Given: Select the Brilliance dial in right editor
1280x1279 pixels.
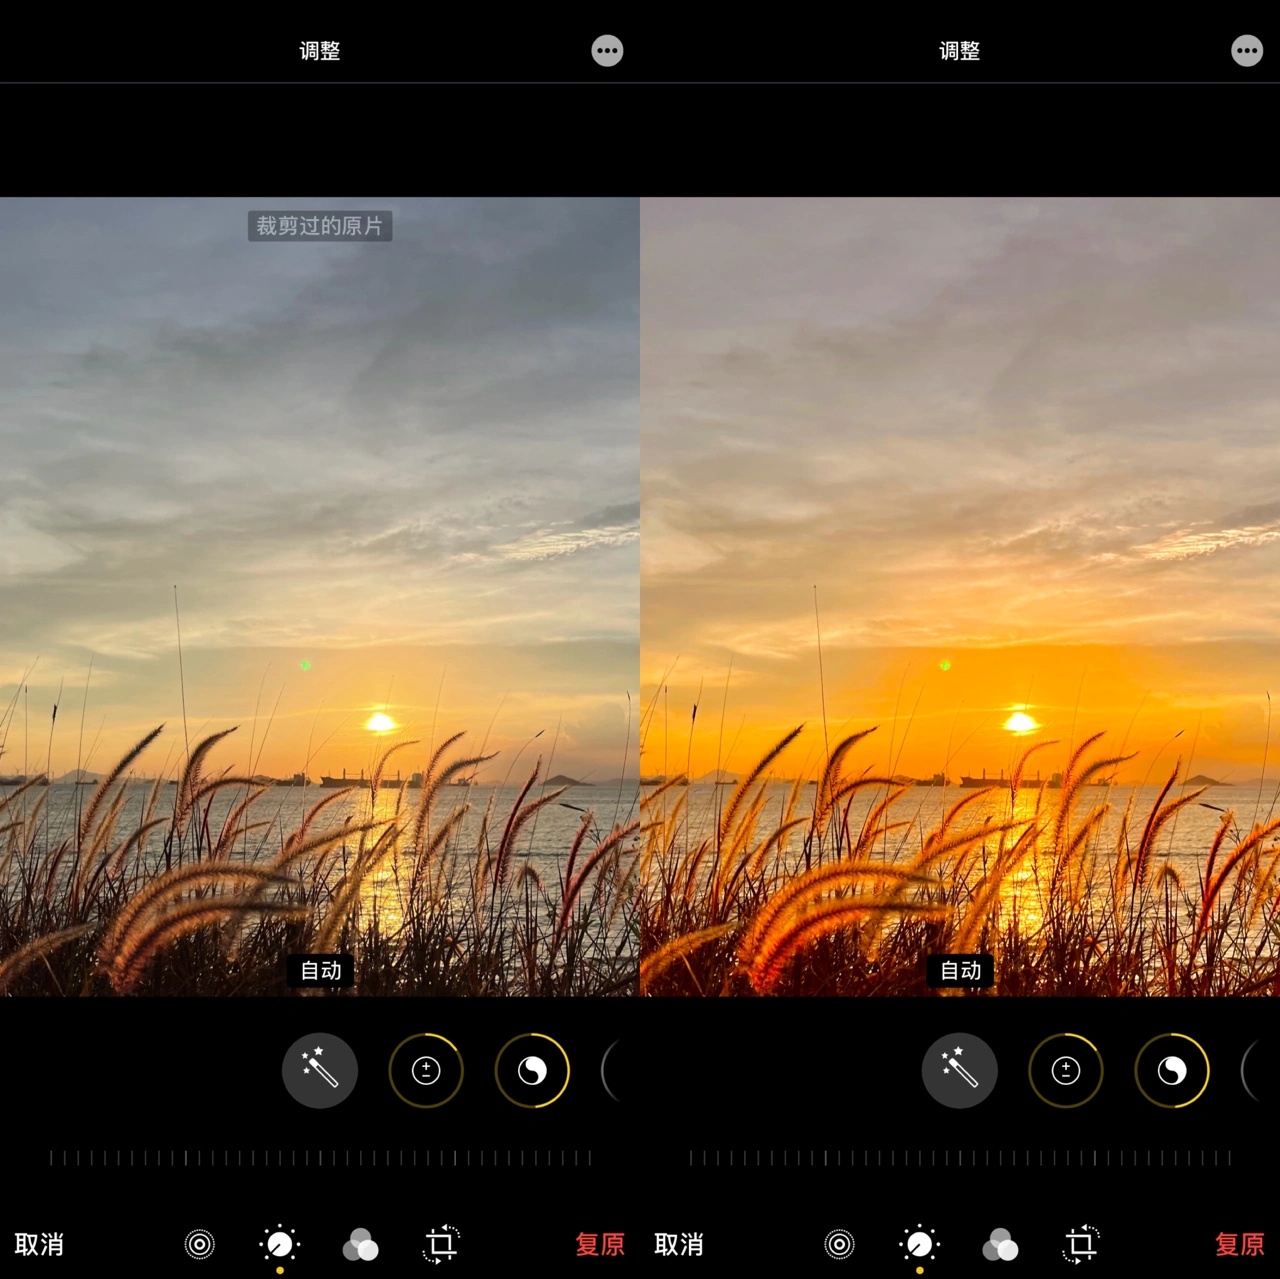Looking at the screenshot, I should (x=1172, y=1071).
